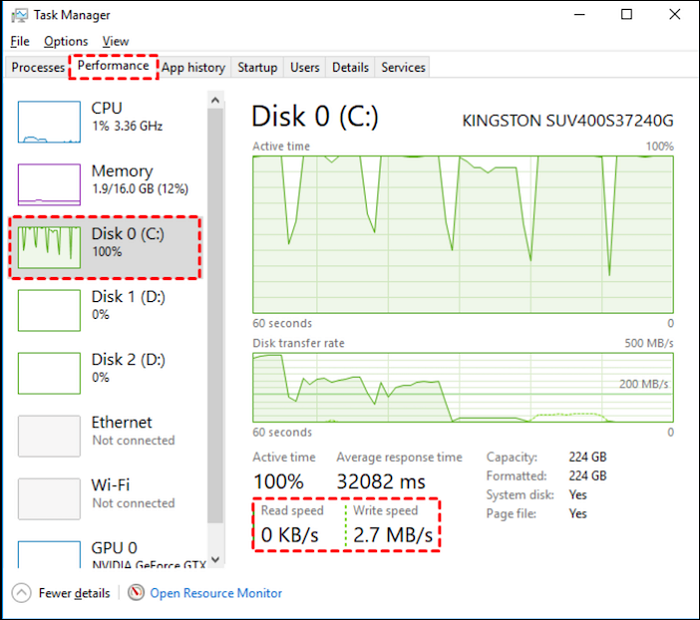The width and height of the screenshot is (700, 620).
Task: Switch to the Processes tab
Action: click(38, 67)
